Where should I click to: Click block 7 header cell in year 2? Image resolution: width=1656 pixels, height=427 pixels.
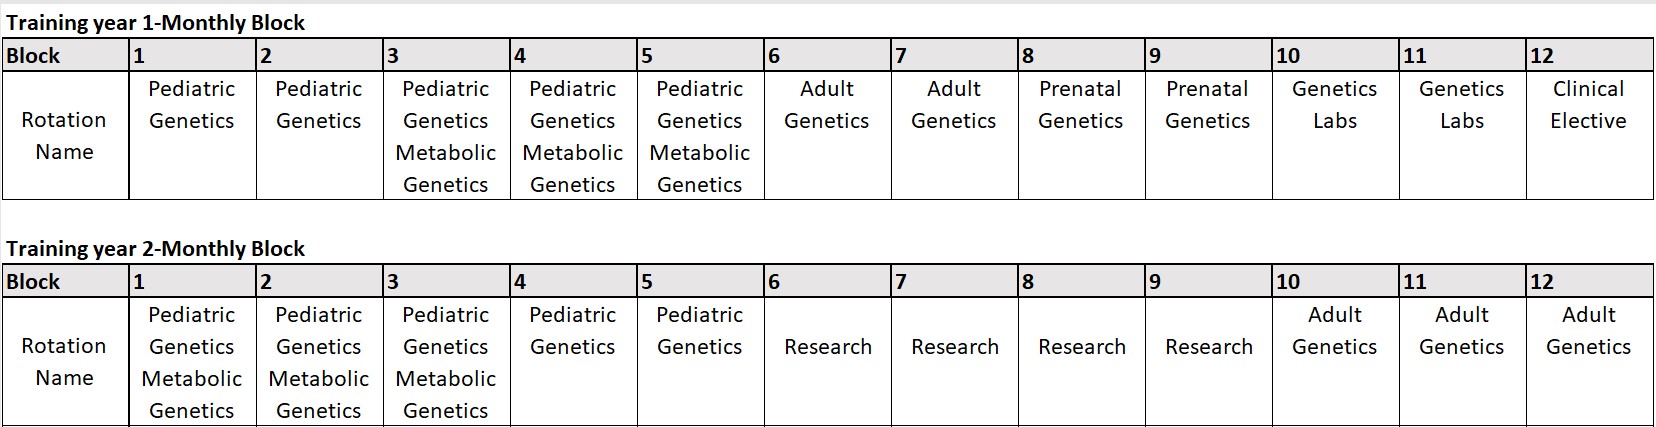click(x=953, y=282)
